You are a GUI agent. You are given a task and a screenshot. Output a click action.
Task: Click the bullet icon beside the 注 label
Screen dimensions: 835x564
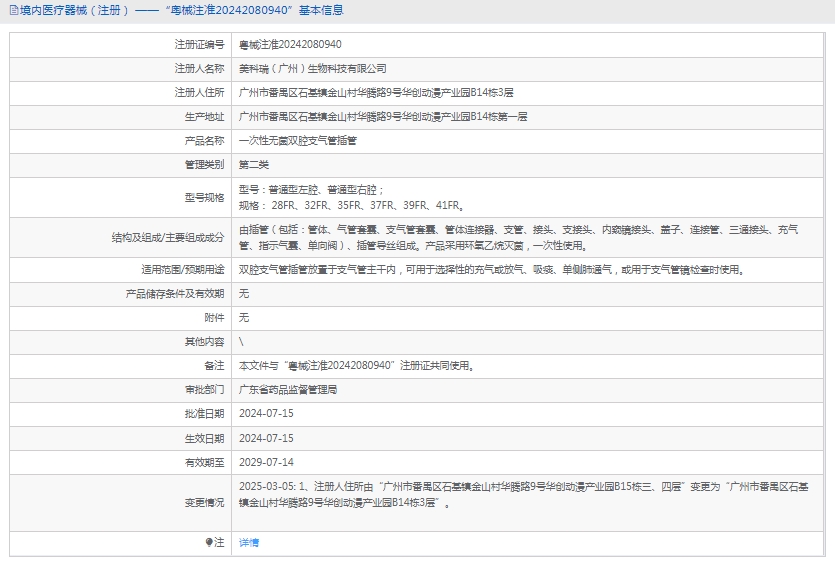pos(209,542)
